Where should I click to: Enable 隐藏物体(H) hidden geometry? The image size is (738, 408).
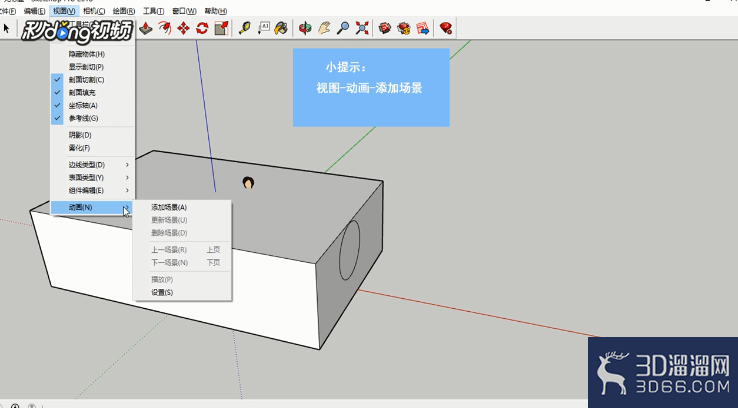pos(92,54)
